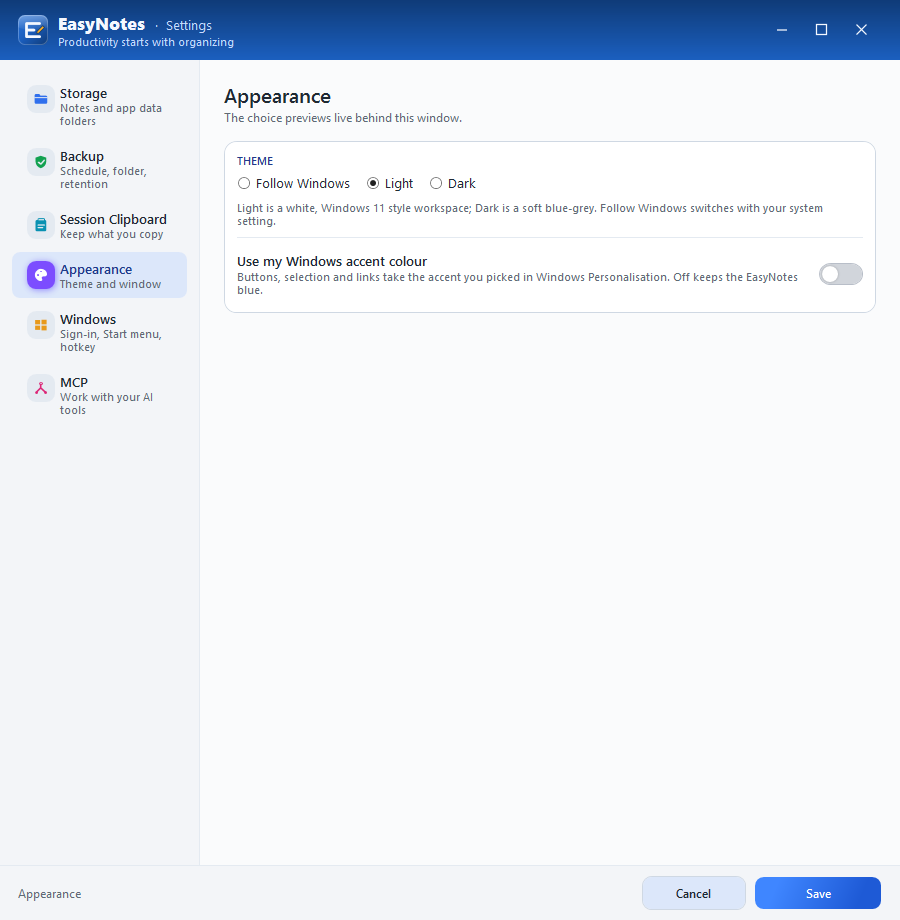Click the Session Clipboard icon
900x920 pixels.
click(x=40, y=225)
